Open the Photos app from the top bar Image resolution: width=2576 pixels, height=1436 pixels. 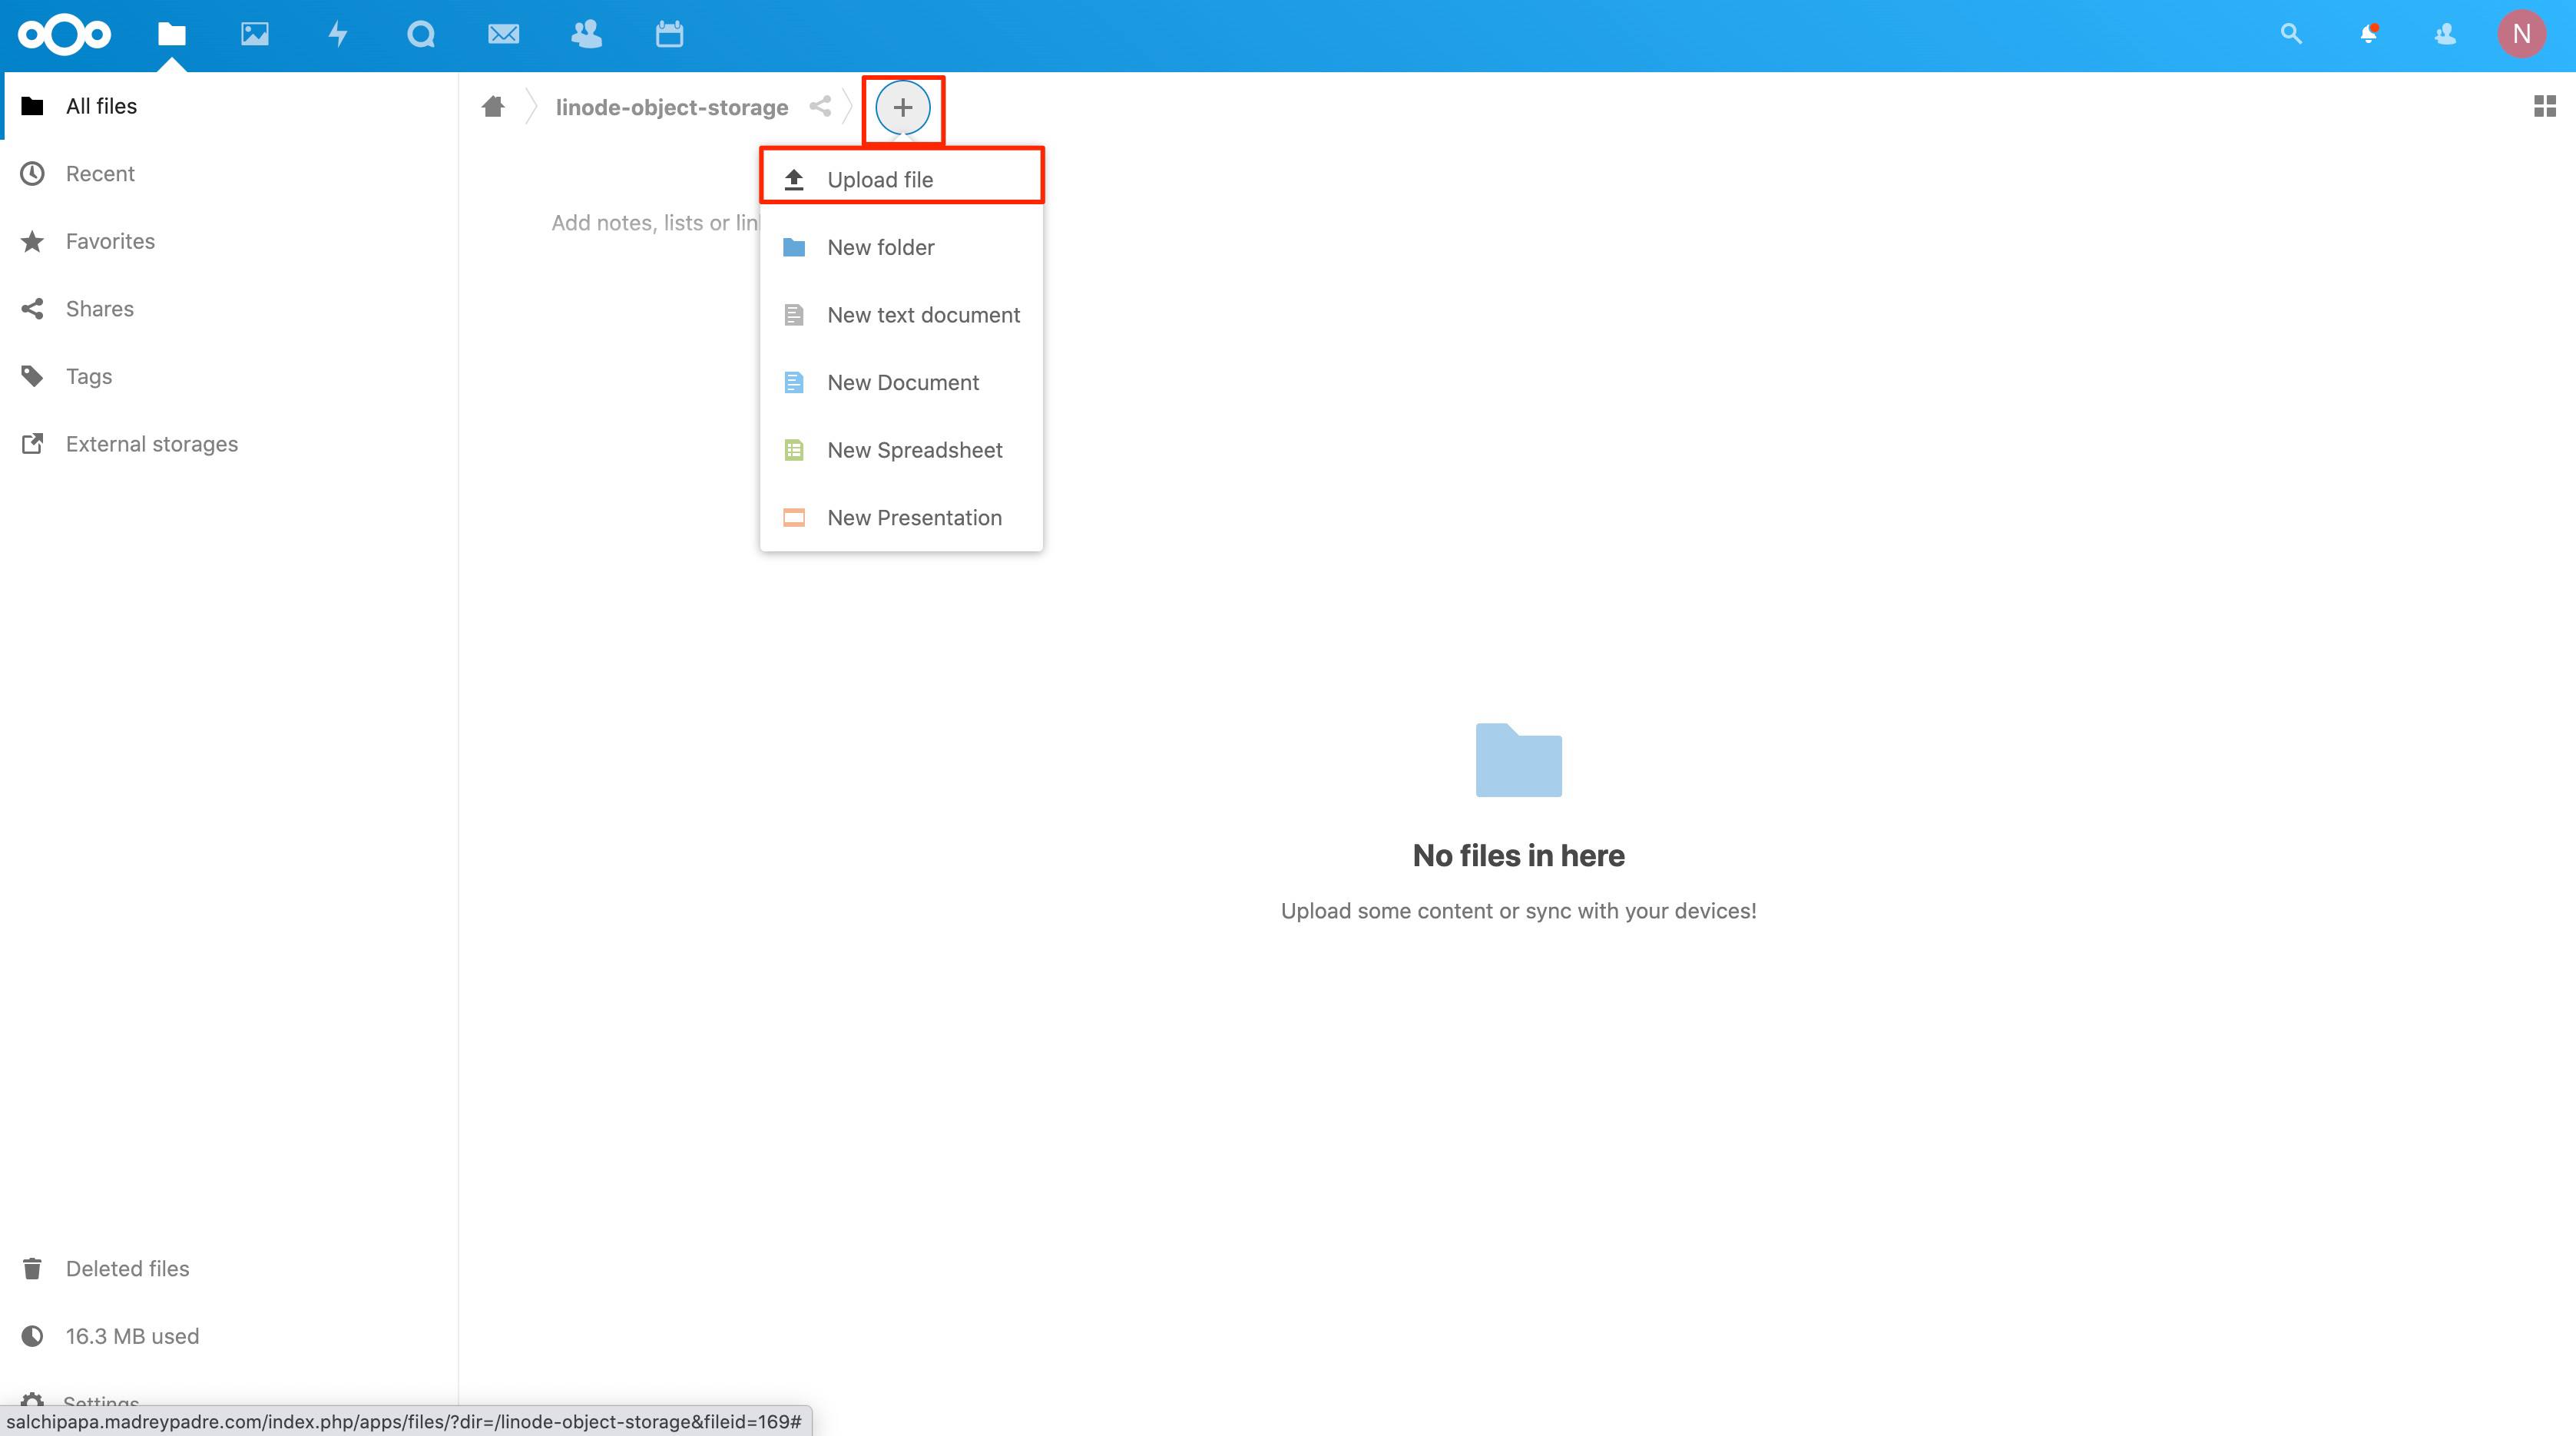coord(255,34)
